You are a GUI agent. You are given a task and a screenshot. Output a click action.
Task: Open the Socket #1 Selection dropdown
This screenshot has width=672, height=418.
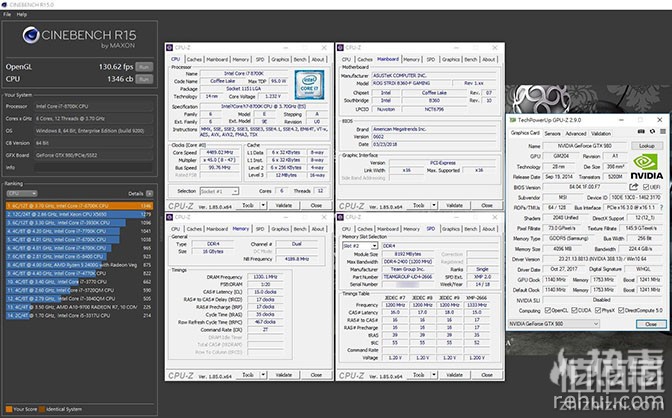pos(219,191)
